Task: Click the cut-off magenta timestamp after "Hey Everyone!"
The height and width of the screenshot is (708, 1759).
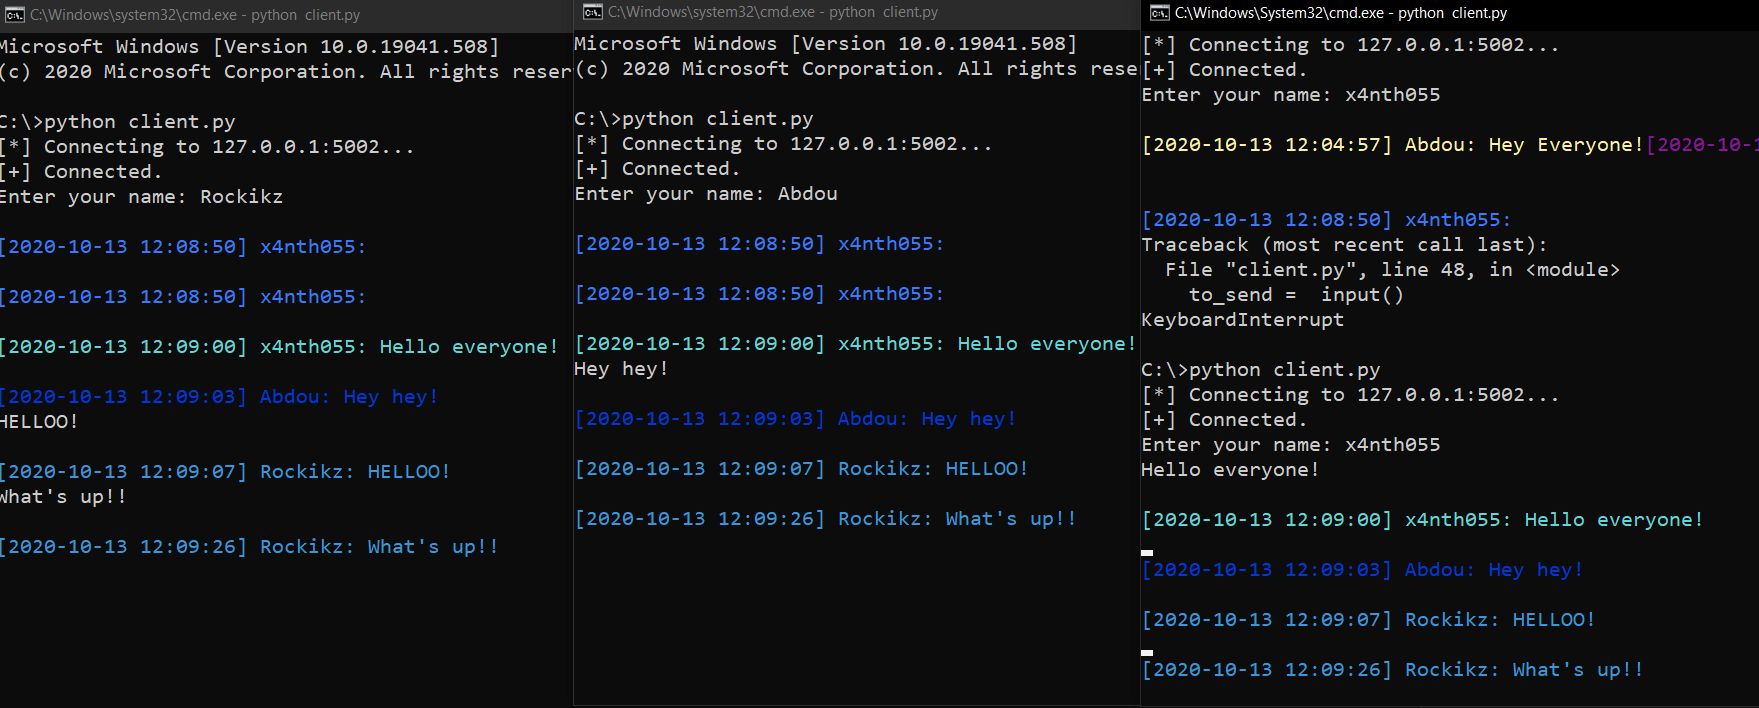Action: [x=1701, y=145]
